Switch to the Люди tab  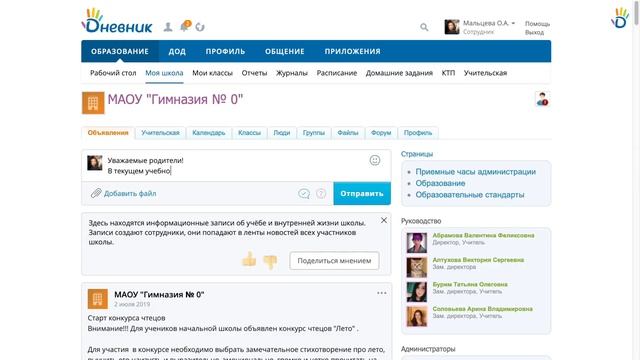(x=282, y=133)
